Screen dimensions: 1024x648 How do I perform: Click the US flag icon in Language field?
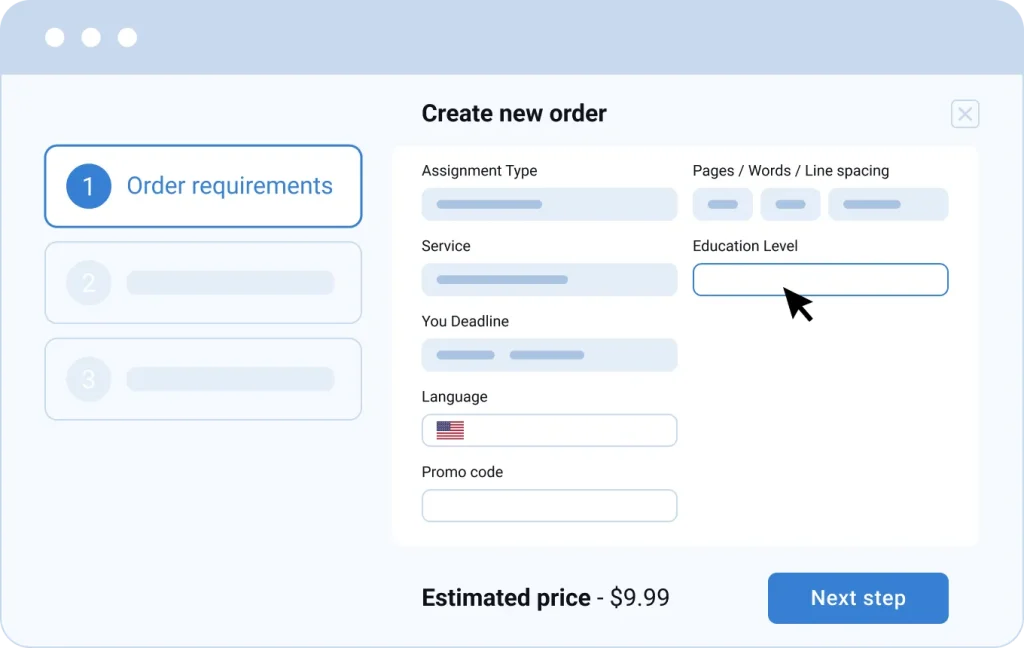pos(450,430)
